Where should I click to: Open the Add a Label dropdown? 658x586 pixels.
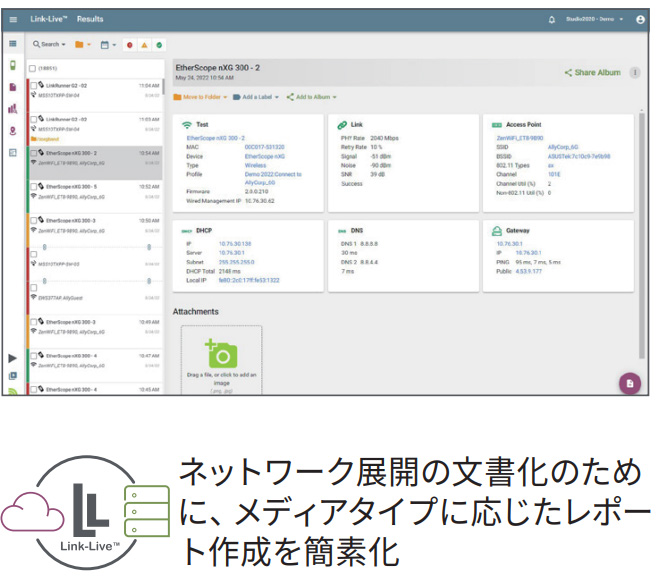(x=256, y=97)
